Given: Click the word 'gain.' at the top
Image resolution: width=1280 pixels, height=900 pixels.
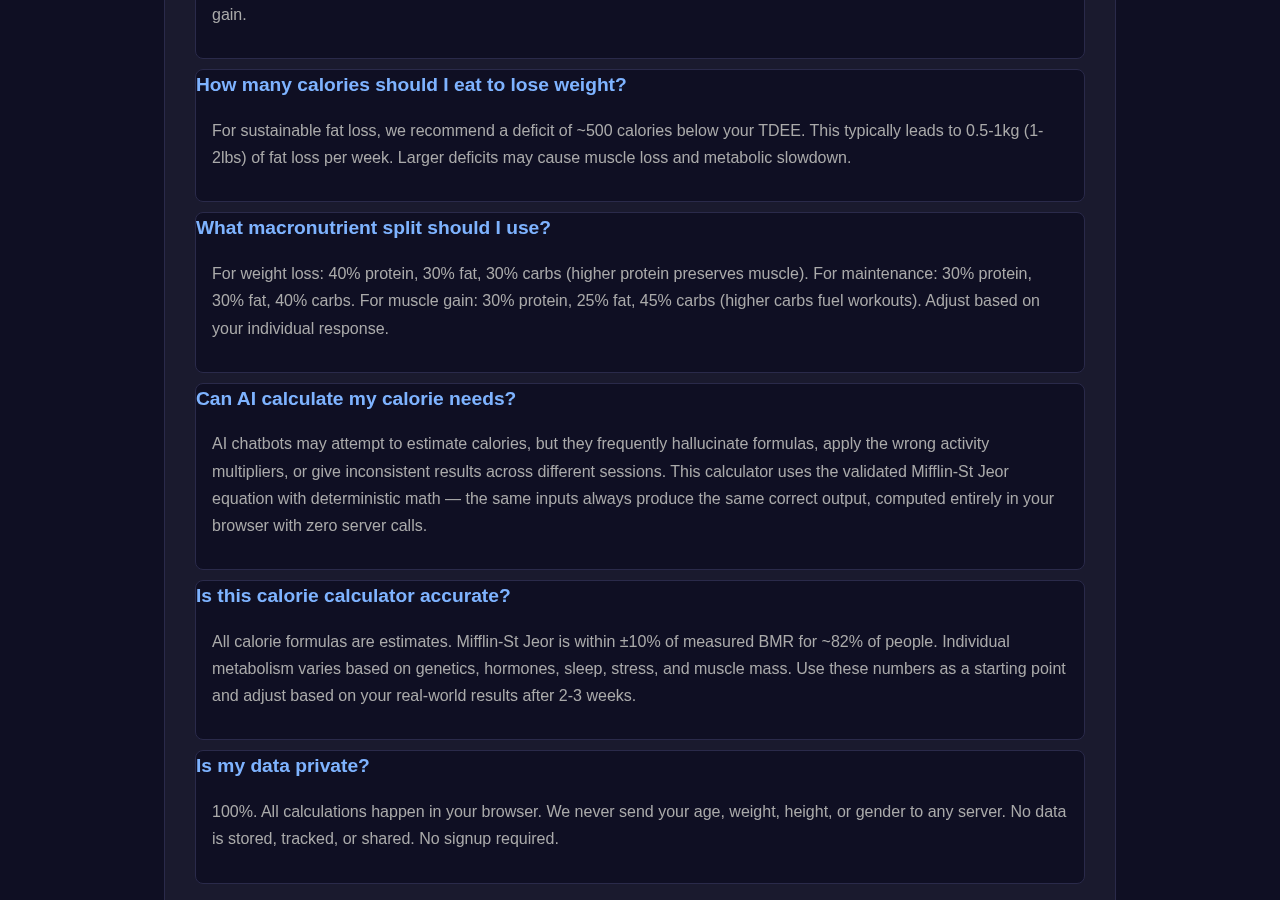Looking at the screenshot, I should coord(229,15).
